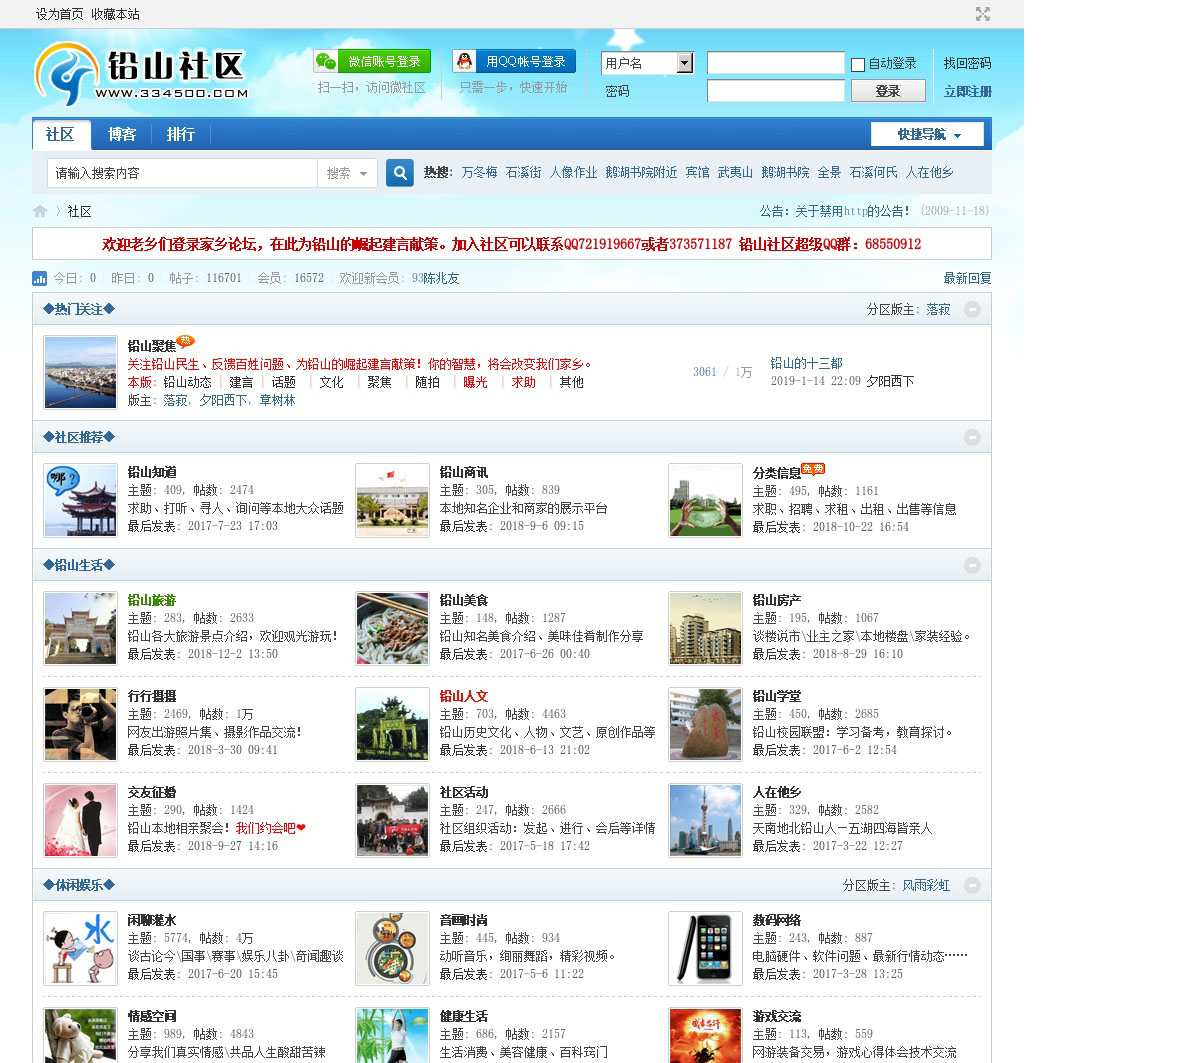Open the 铅山知道 forum icon
This screenshot has width=1200, height=1063.
pos(80,500)
